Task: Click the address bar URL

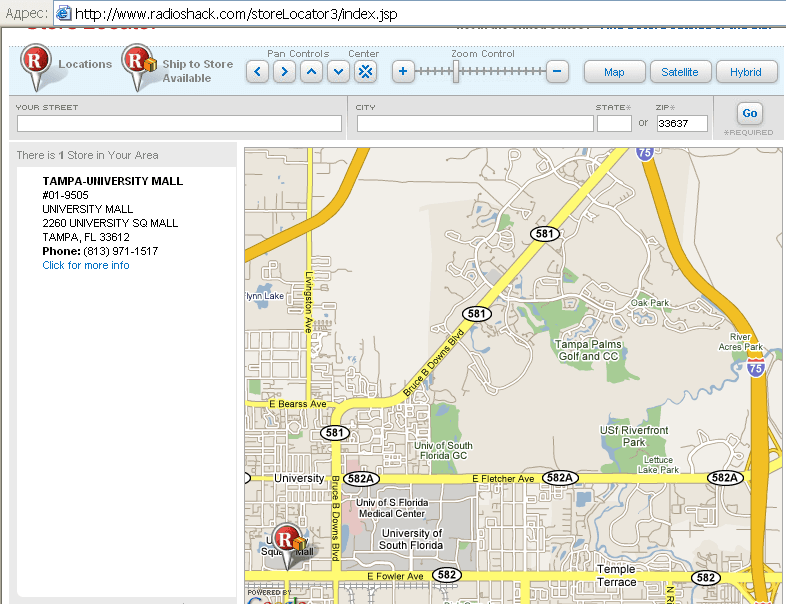Action: coord(236,14)
